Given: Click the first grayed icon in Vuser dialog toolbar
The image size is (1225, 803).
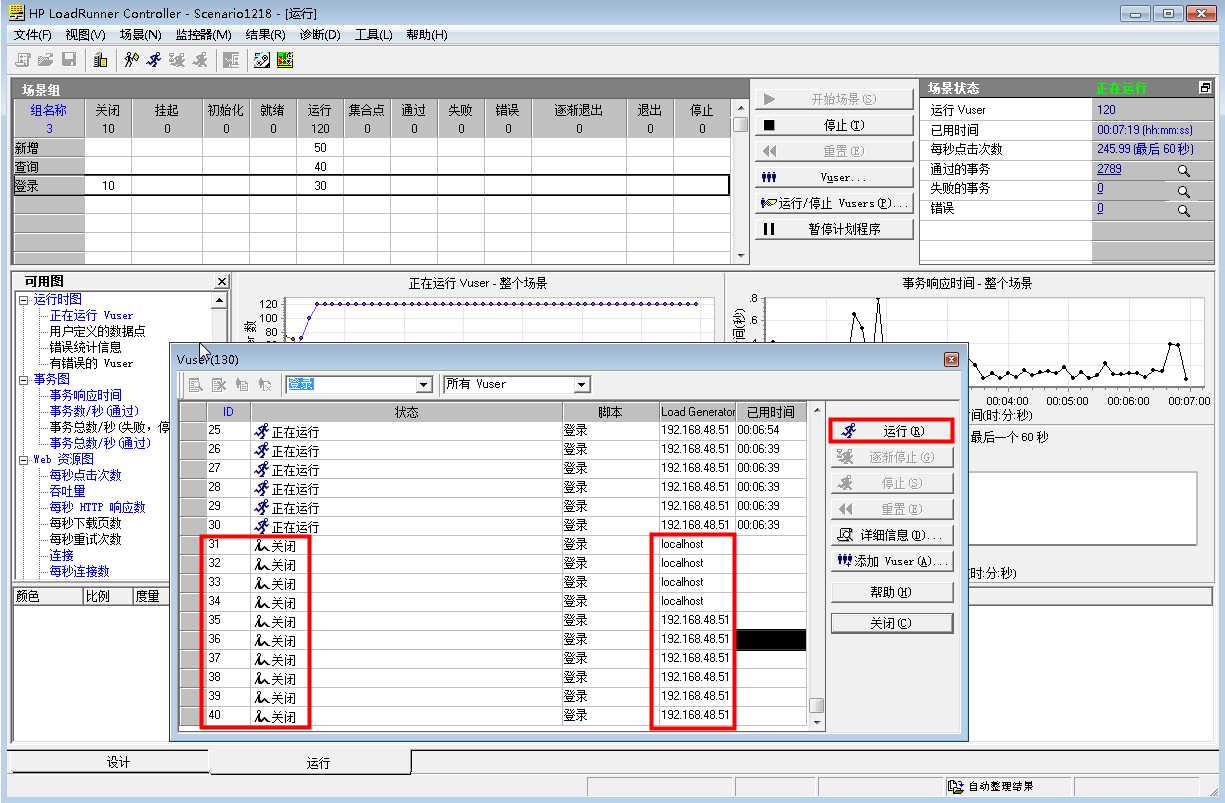Looking at the screenshot, I should pos(196,384).
